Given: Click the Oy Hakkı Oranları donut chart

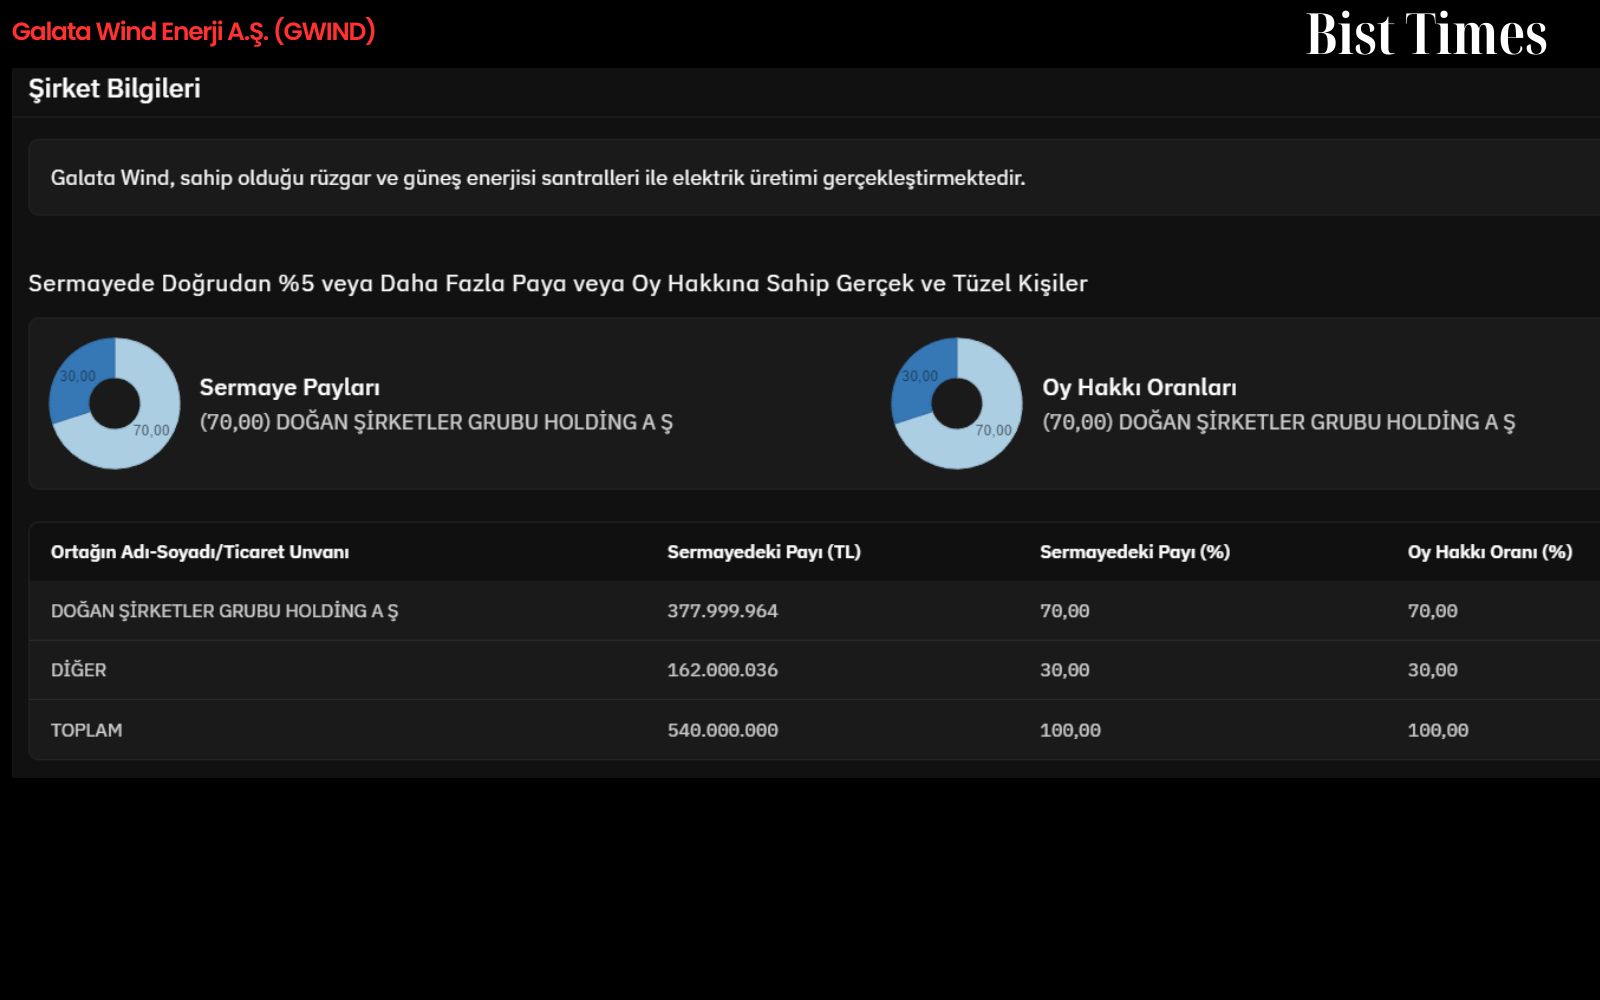Looking at the screenshot, I should tap(957, 403).
